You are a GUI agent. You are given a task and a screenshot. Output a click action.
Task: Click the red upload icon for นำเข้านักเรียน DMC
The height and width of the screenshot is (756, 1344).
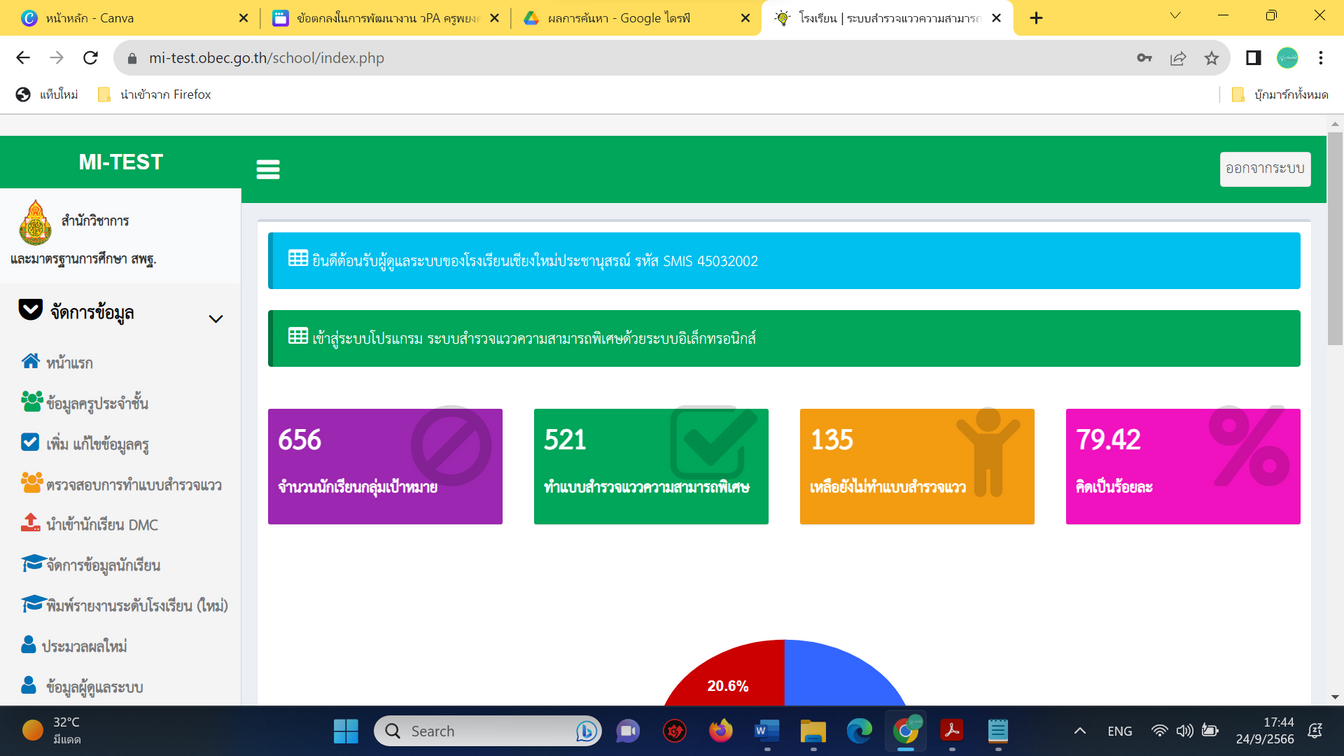click(31, 524)
